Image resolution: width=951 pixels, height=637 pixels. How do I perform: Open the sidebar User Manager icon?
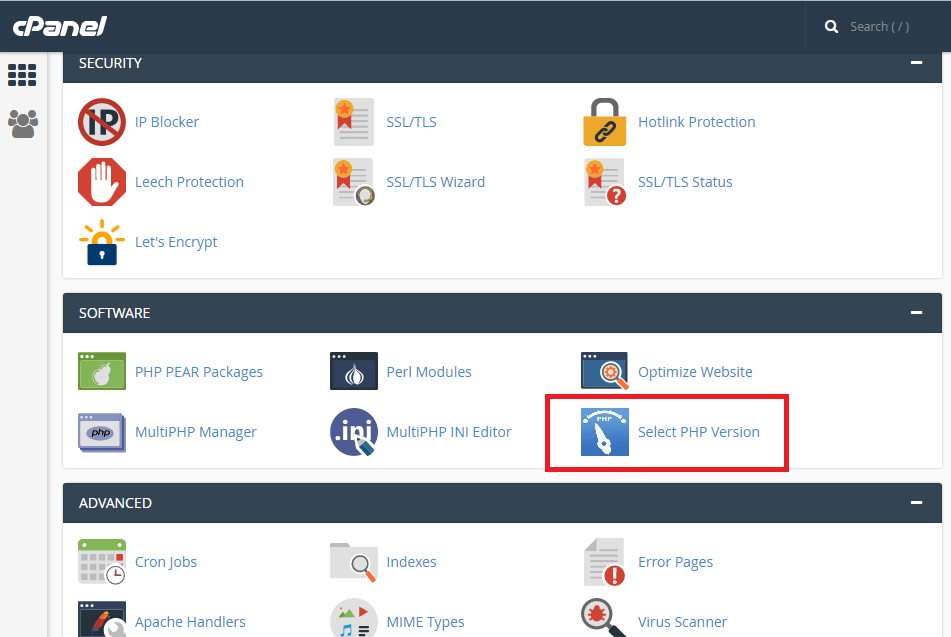coord(23,124)
